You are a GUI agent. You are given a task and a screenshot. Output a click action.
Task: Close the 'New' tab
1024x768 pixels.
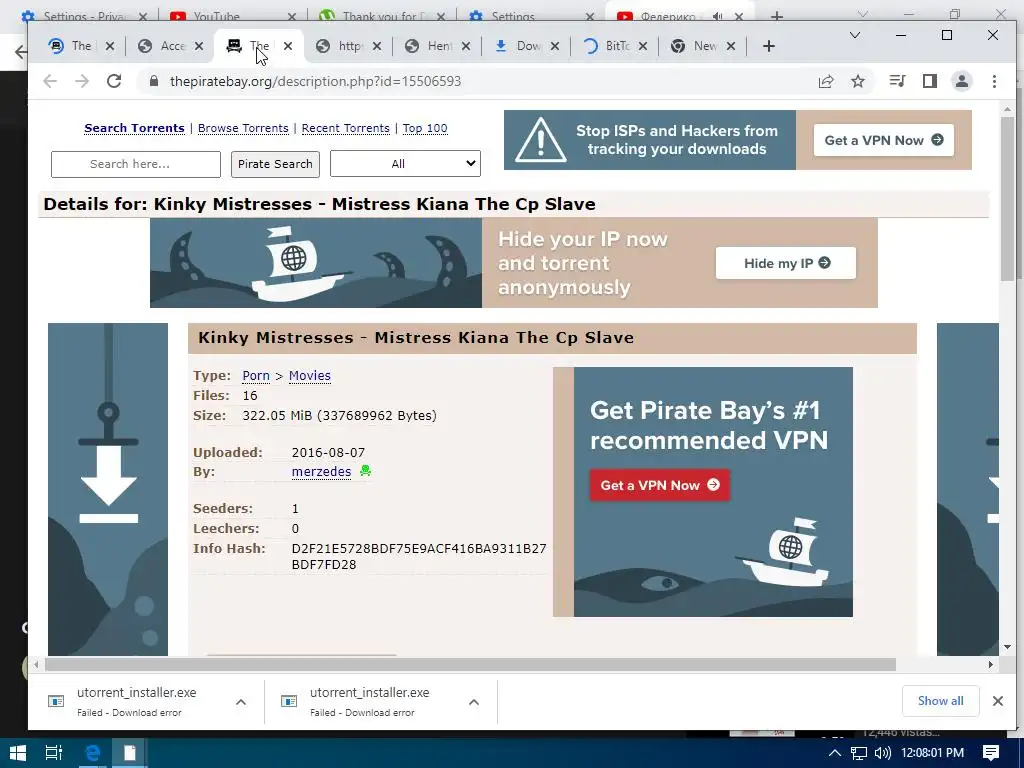pyautogui.click(x=731, y=46)
